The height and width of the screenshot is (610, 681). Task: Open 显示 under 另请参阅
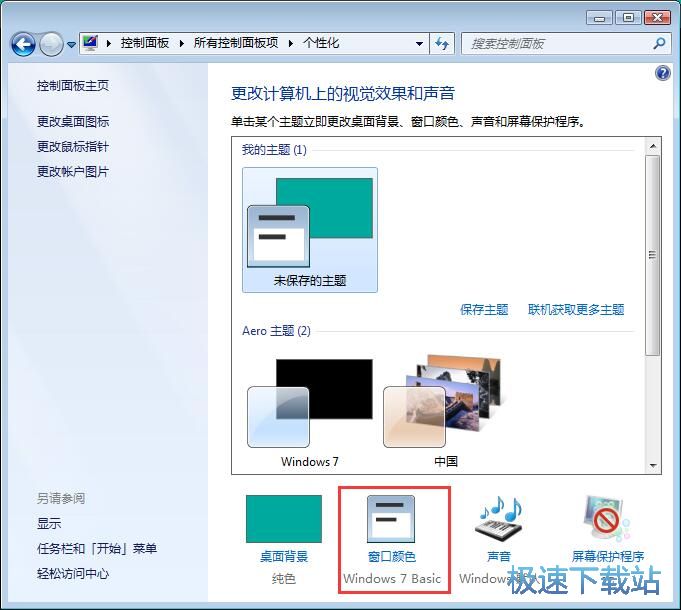coord(49,524)
